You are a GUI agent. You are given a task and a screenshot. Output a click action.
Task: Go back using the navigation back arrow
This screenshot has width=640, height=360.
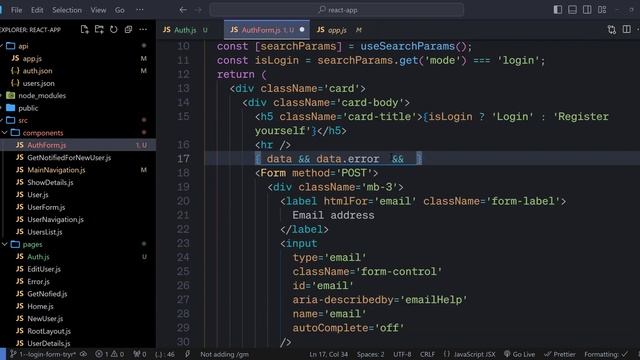pos(183,10)
